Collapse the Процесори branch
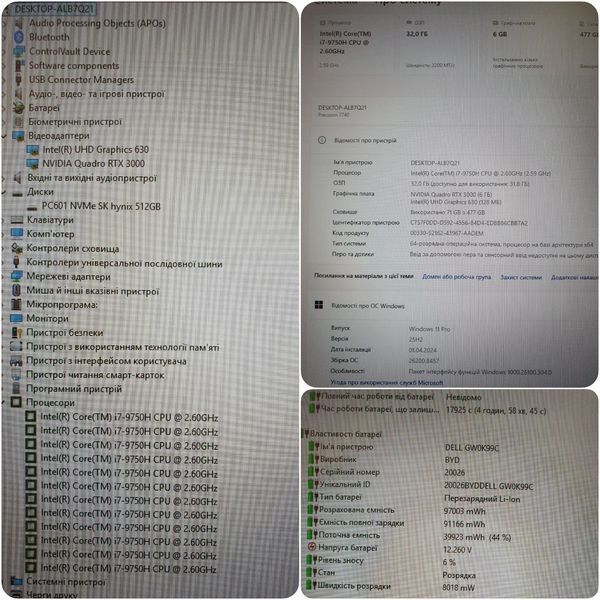This screenshot has height=600, width=600. 4,403
